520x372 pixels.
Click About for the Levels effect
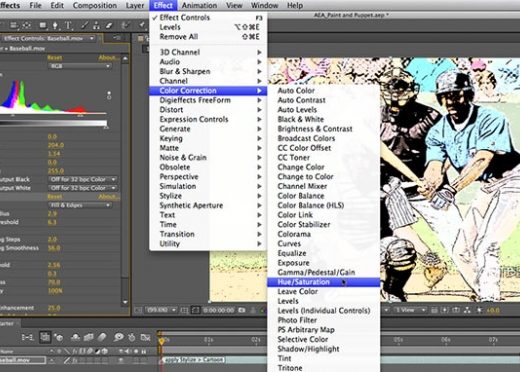[109, 58]
